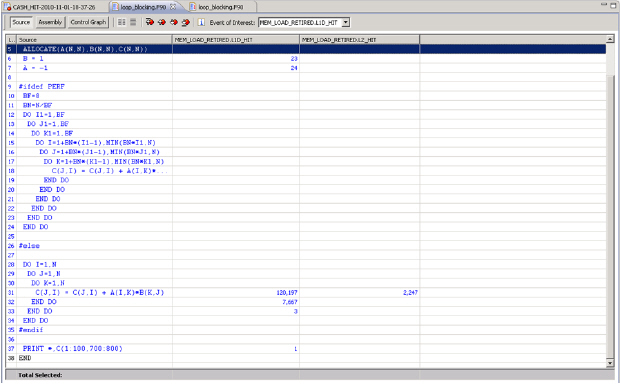Click the stacked rows layout icon
The width and height of the screenshot is (620, 384).
[x=133, y=22]
